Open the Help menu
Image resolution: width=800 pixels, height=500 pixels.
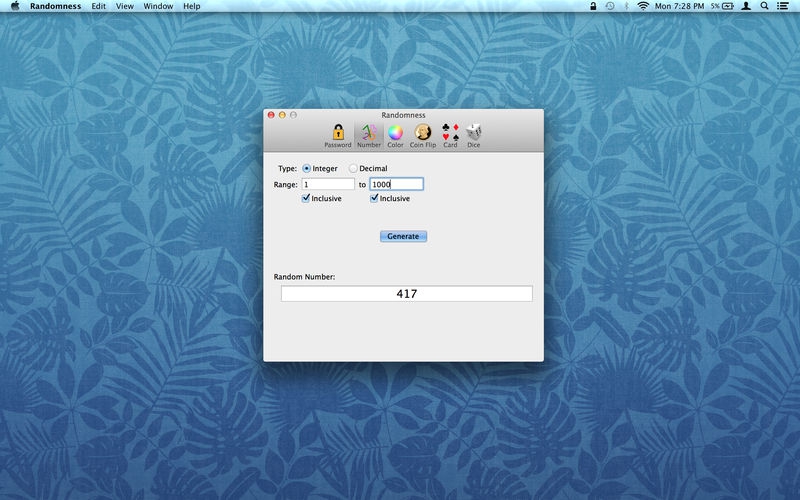click(x=192, y=6)
